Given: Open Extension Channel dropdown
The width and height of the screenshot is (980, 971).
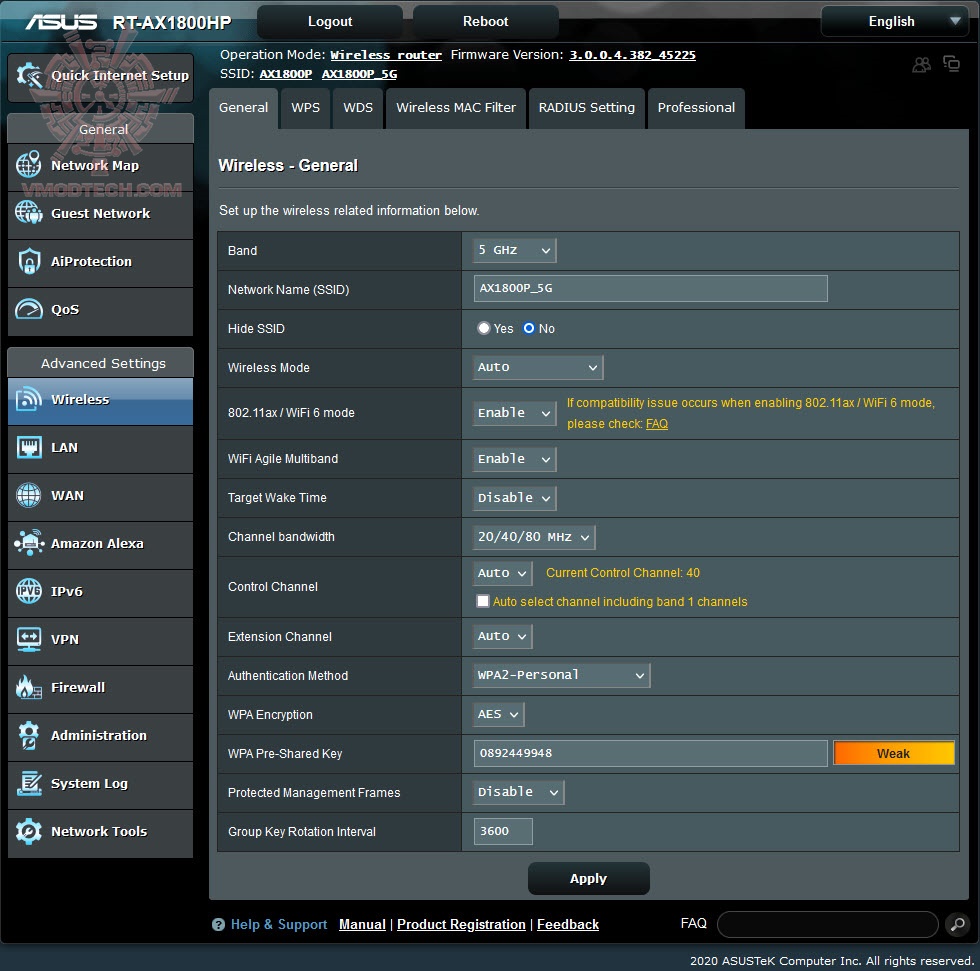Looking at the screenshot, I should tap(502, 636).
